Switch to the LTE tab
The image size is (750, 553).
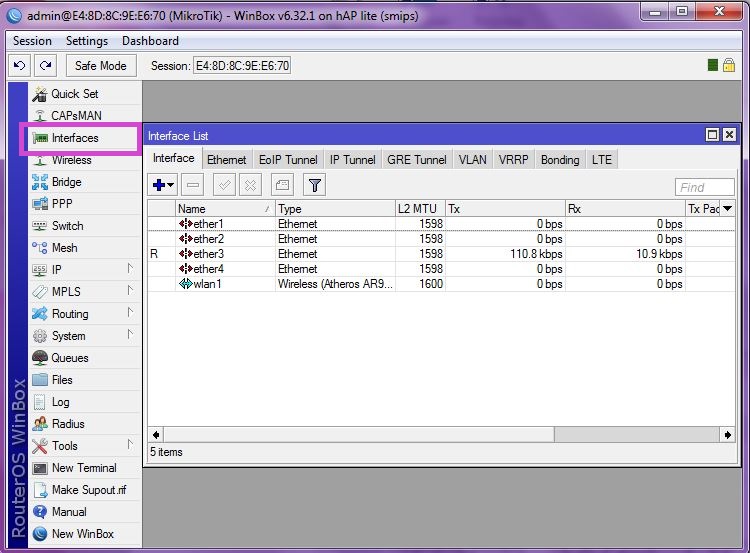pyautogui.click(x=602, y=160)
